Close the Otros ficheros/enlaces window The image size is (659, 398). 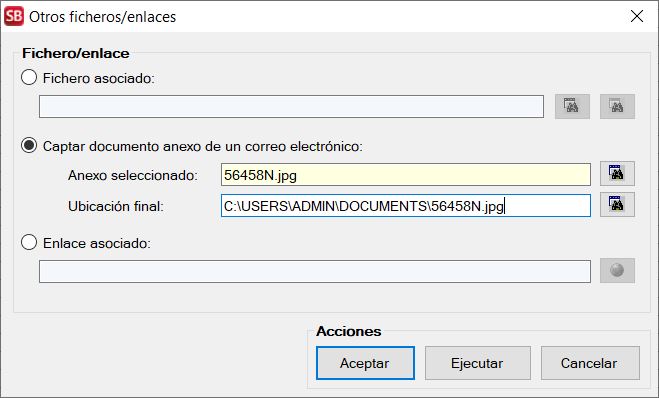[637, 16]
